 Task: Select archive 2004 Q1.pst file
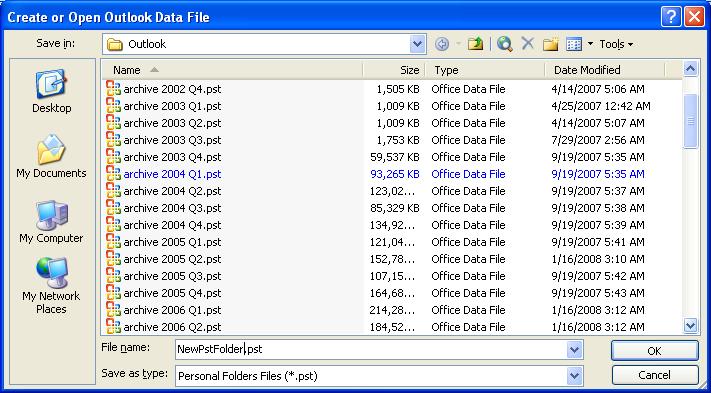[x=172, y=174]
